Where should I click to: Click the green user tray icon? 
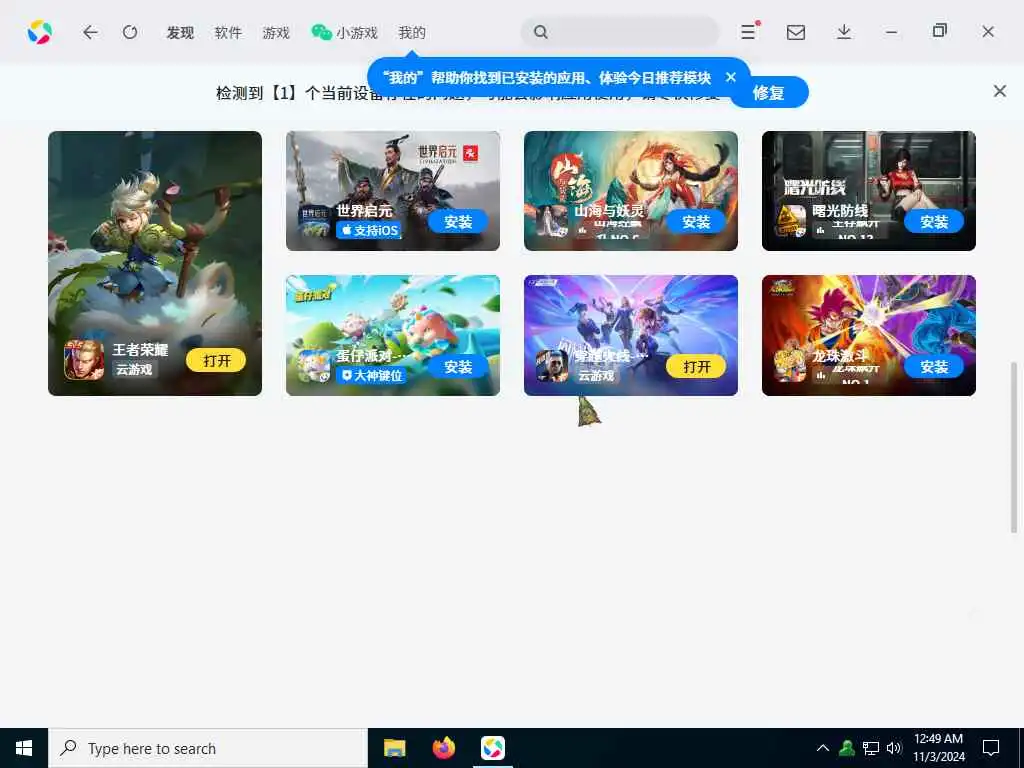click(x=847, y=748)
